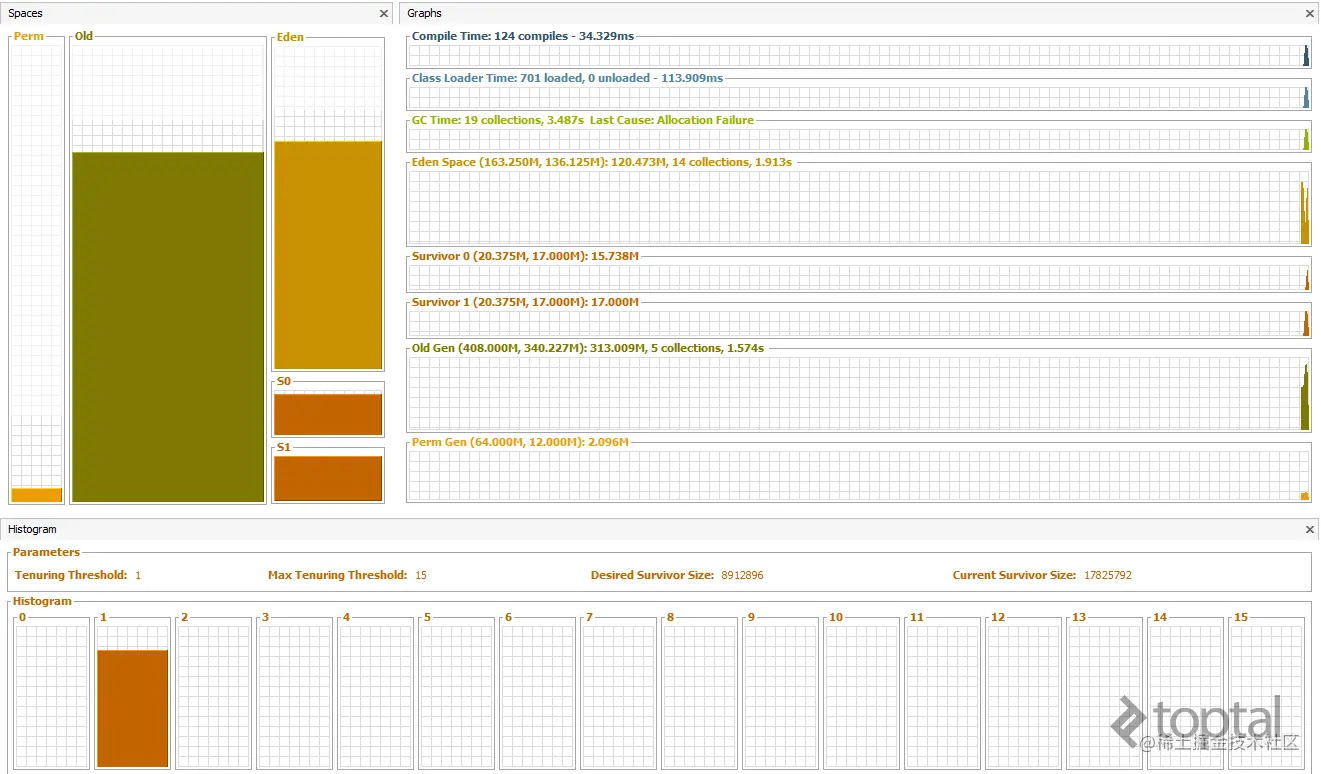Click the Compile Time graph label

(523, 36)
